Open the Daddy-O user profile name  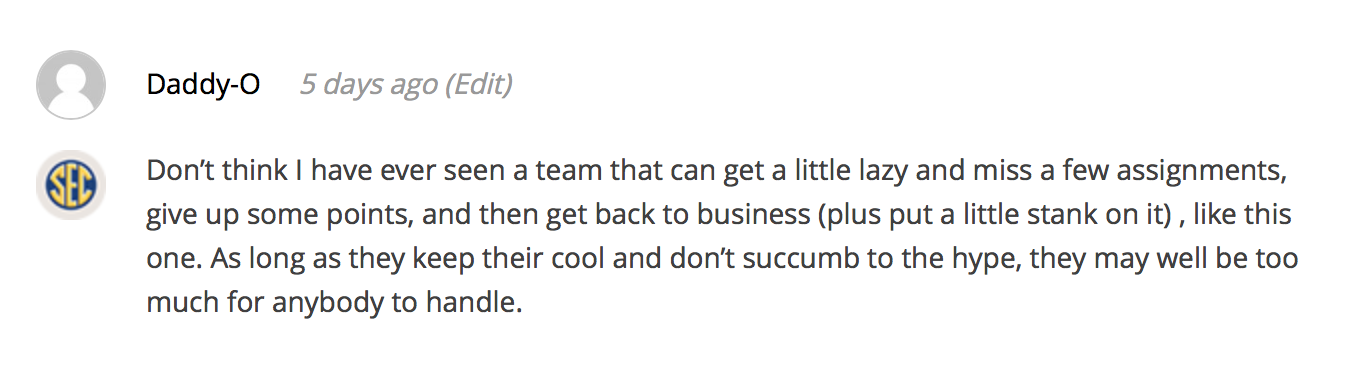203,84
